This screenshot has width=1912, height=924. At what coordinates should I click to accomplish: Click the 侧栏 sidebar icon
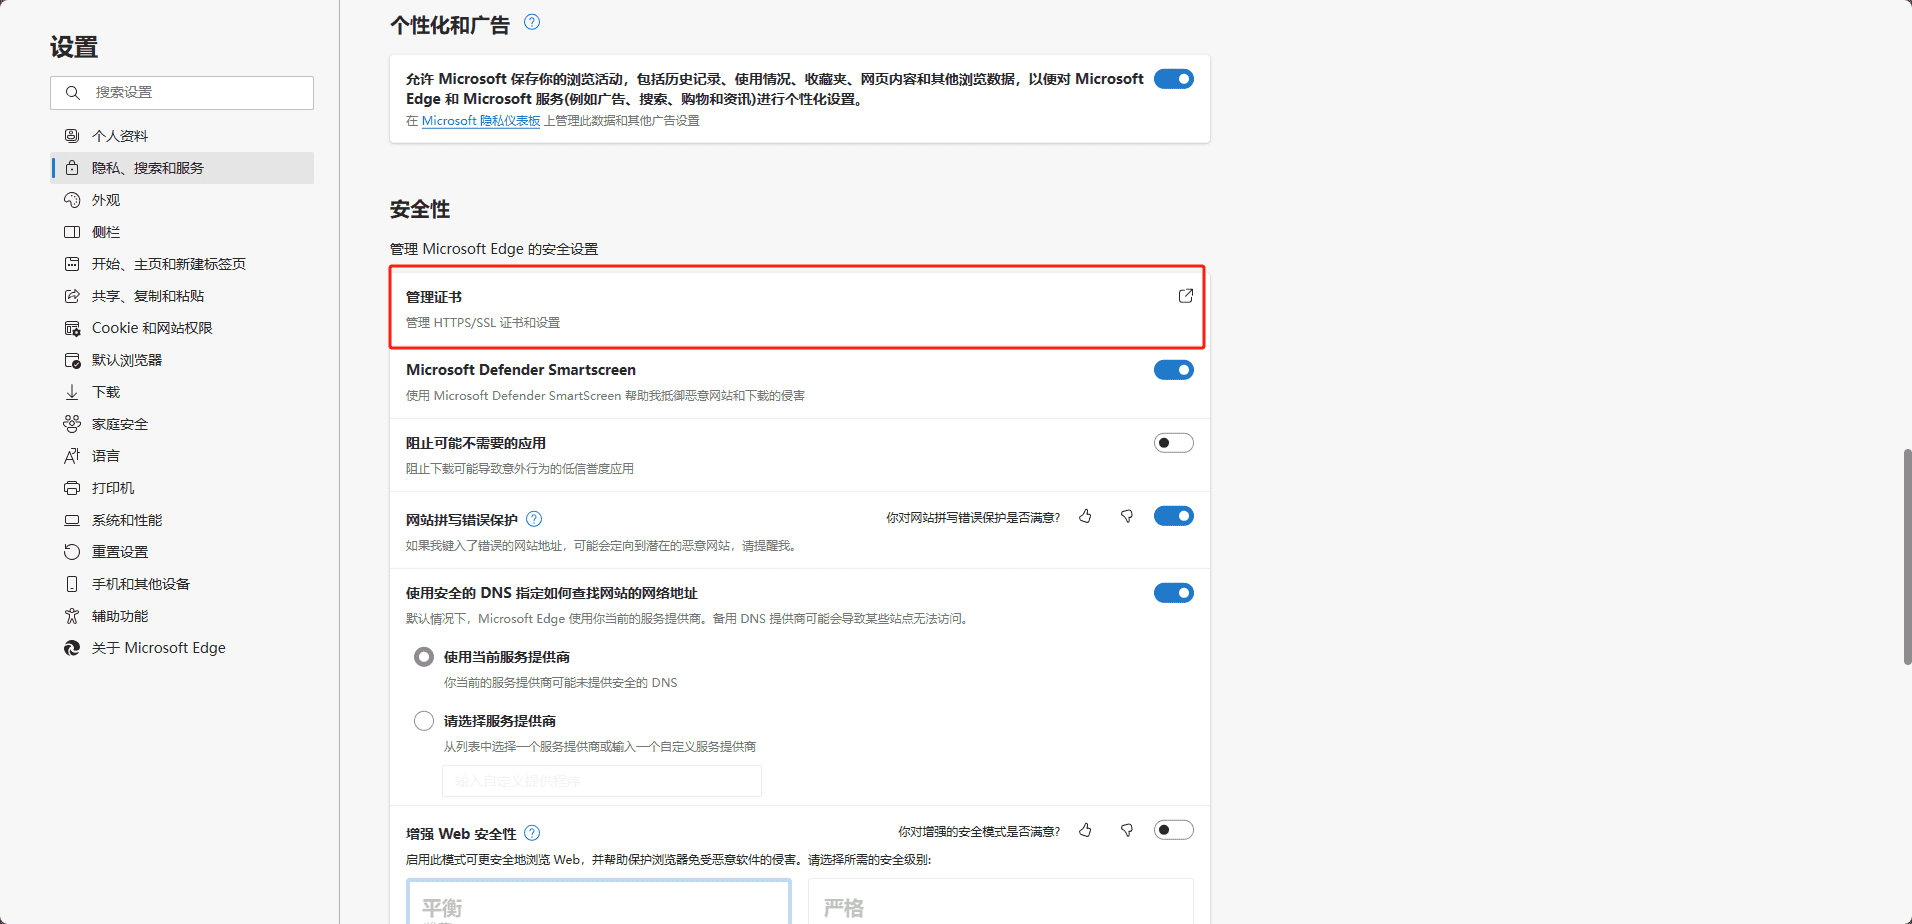click(x=72, y=232)
